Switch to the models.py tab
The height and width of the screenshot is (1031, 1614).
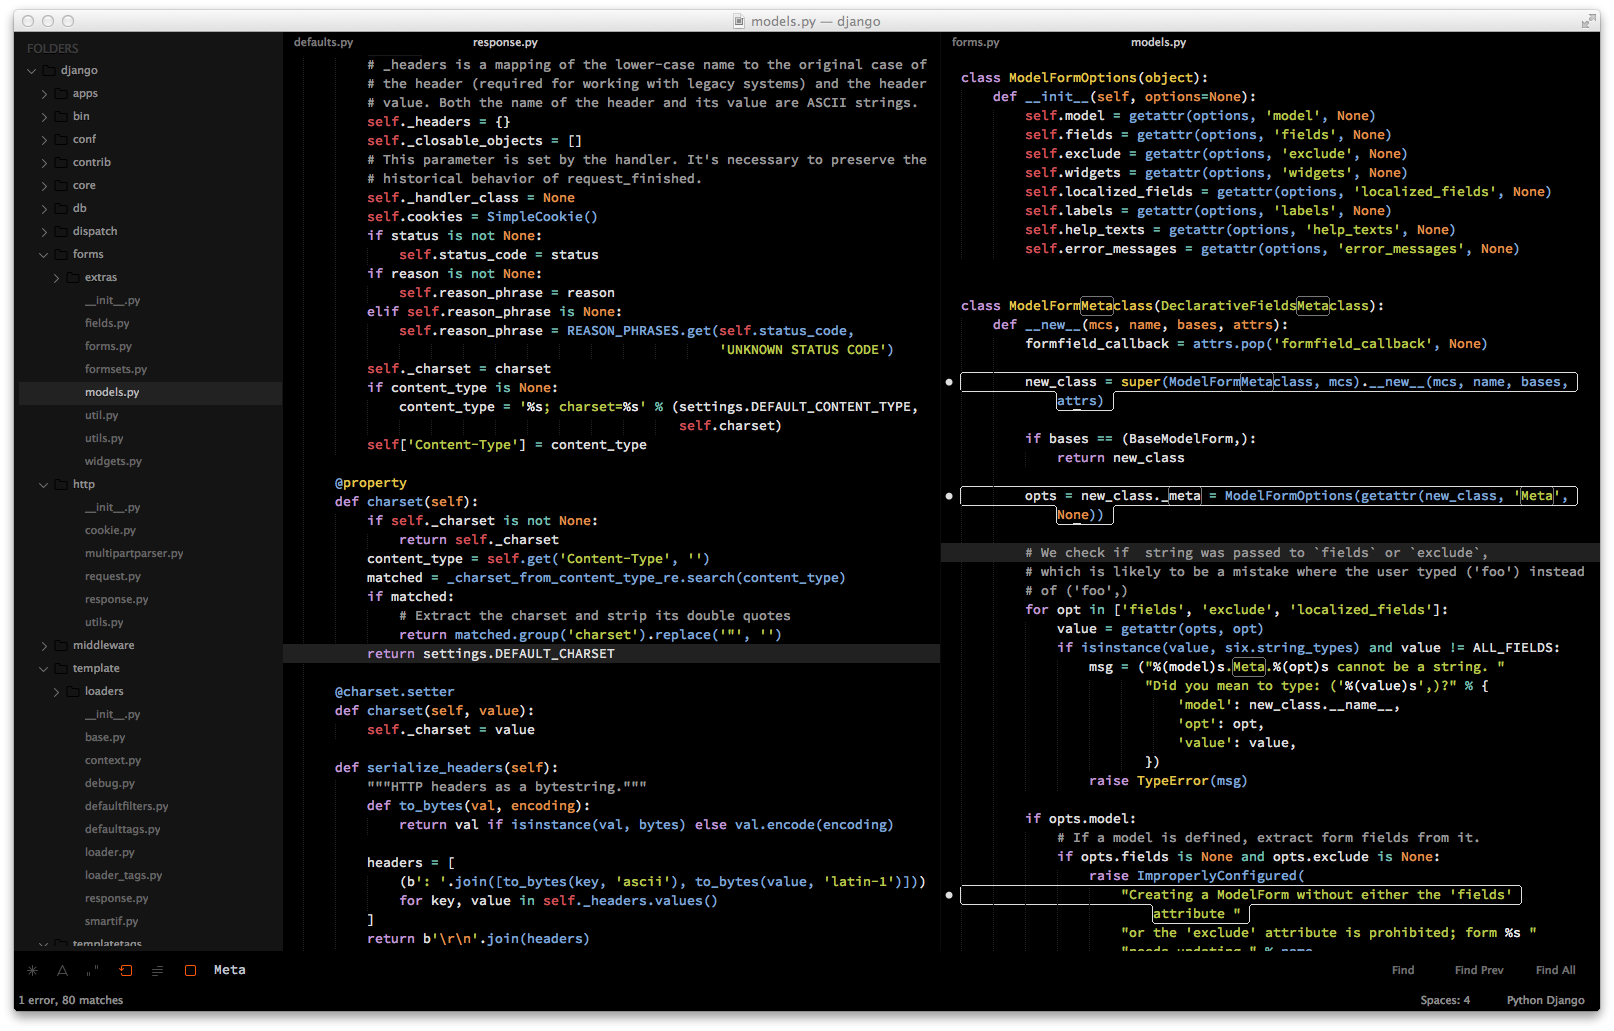coord(1158,42)
